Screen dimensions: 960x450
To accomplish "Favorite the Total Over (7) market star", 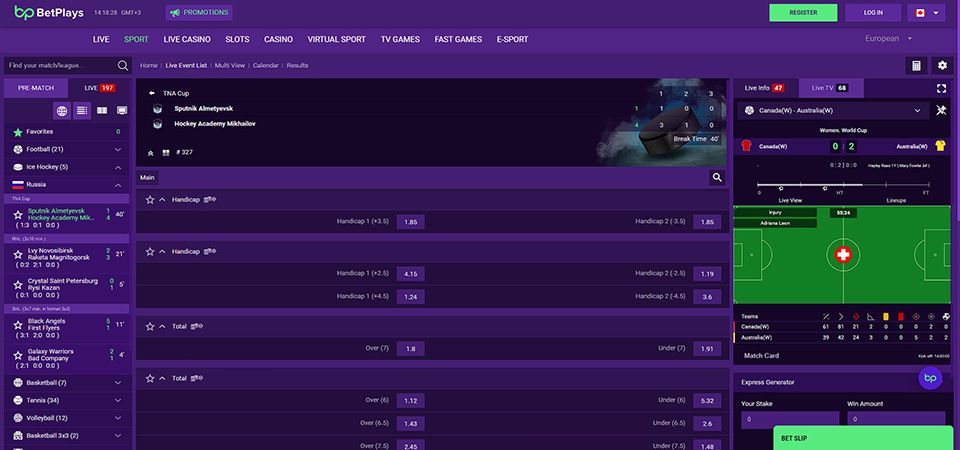I will tap(150, 326).
